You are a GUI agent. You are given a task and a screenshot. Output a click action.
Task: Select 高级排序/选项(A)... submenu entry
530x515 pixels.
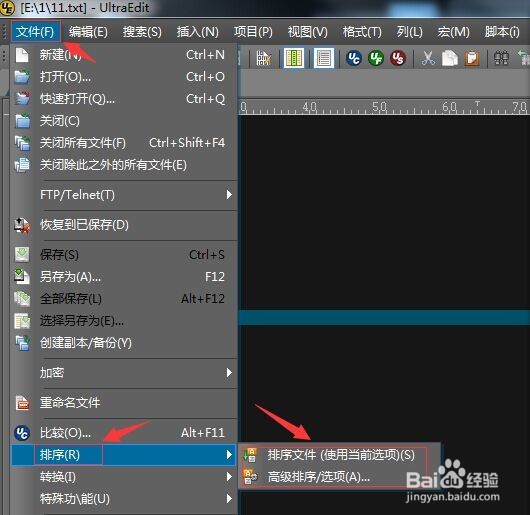pyautogui.click(x=339, y=477)
